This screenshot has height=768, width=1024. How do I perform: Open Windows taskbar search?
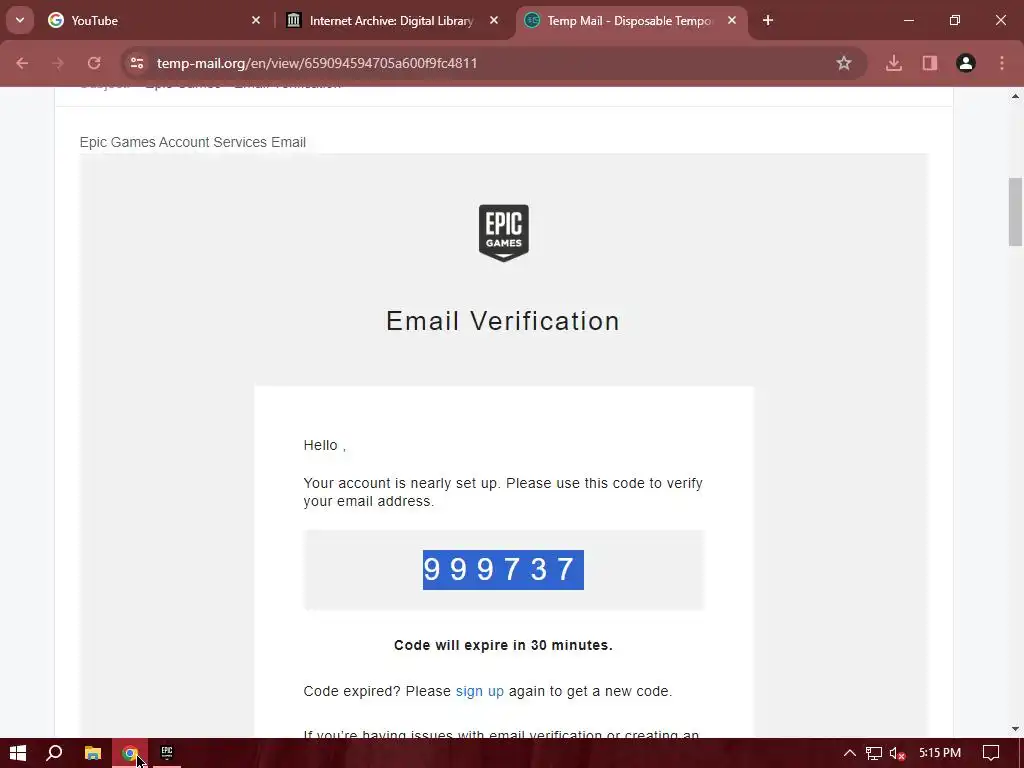pos(54,753)
